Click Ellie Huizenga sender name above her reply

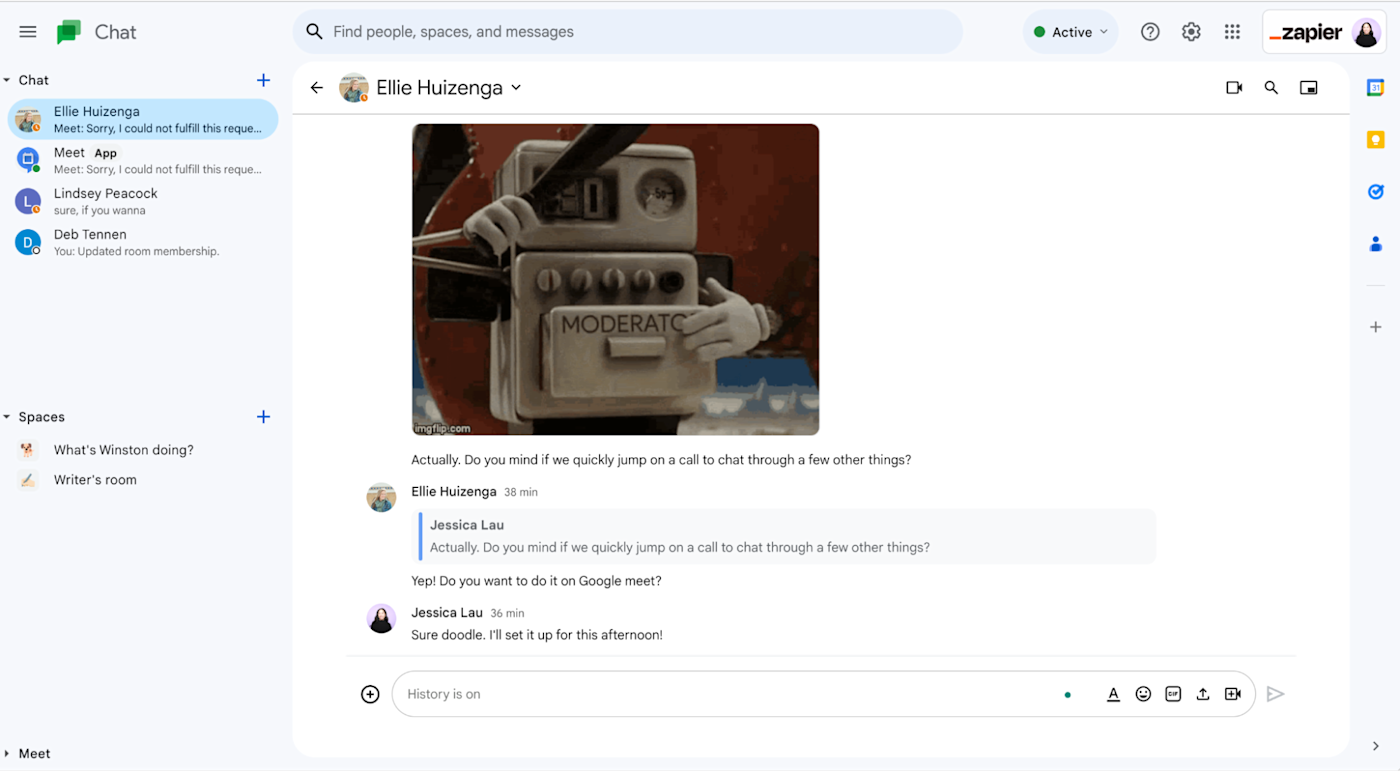454,492
